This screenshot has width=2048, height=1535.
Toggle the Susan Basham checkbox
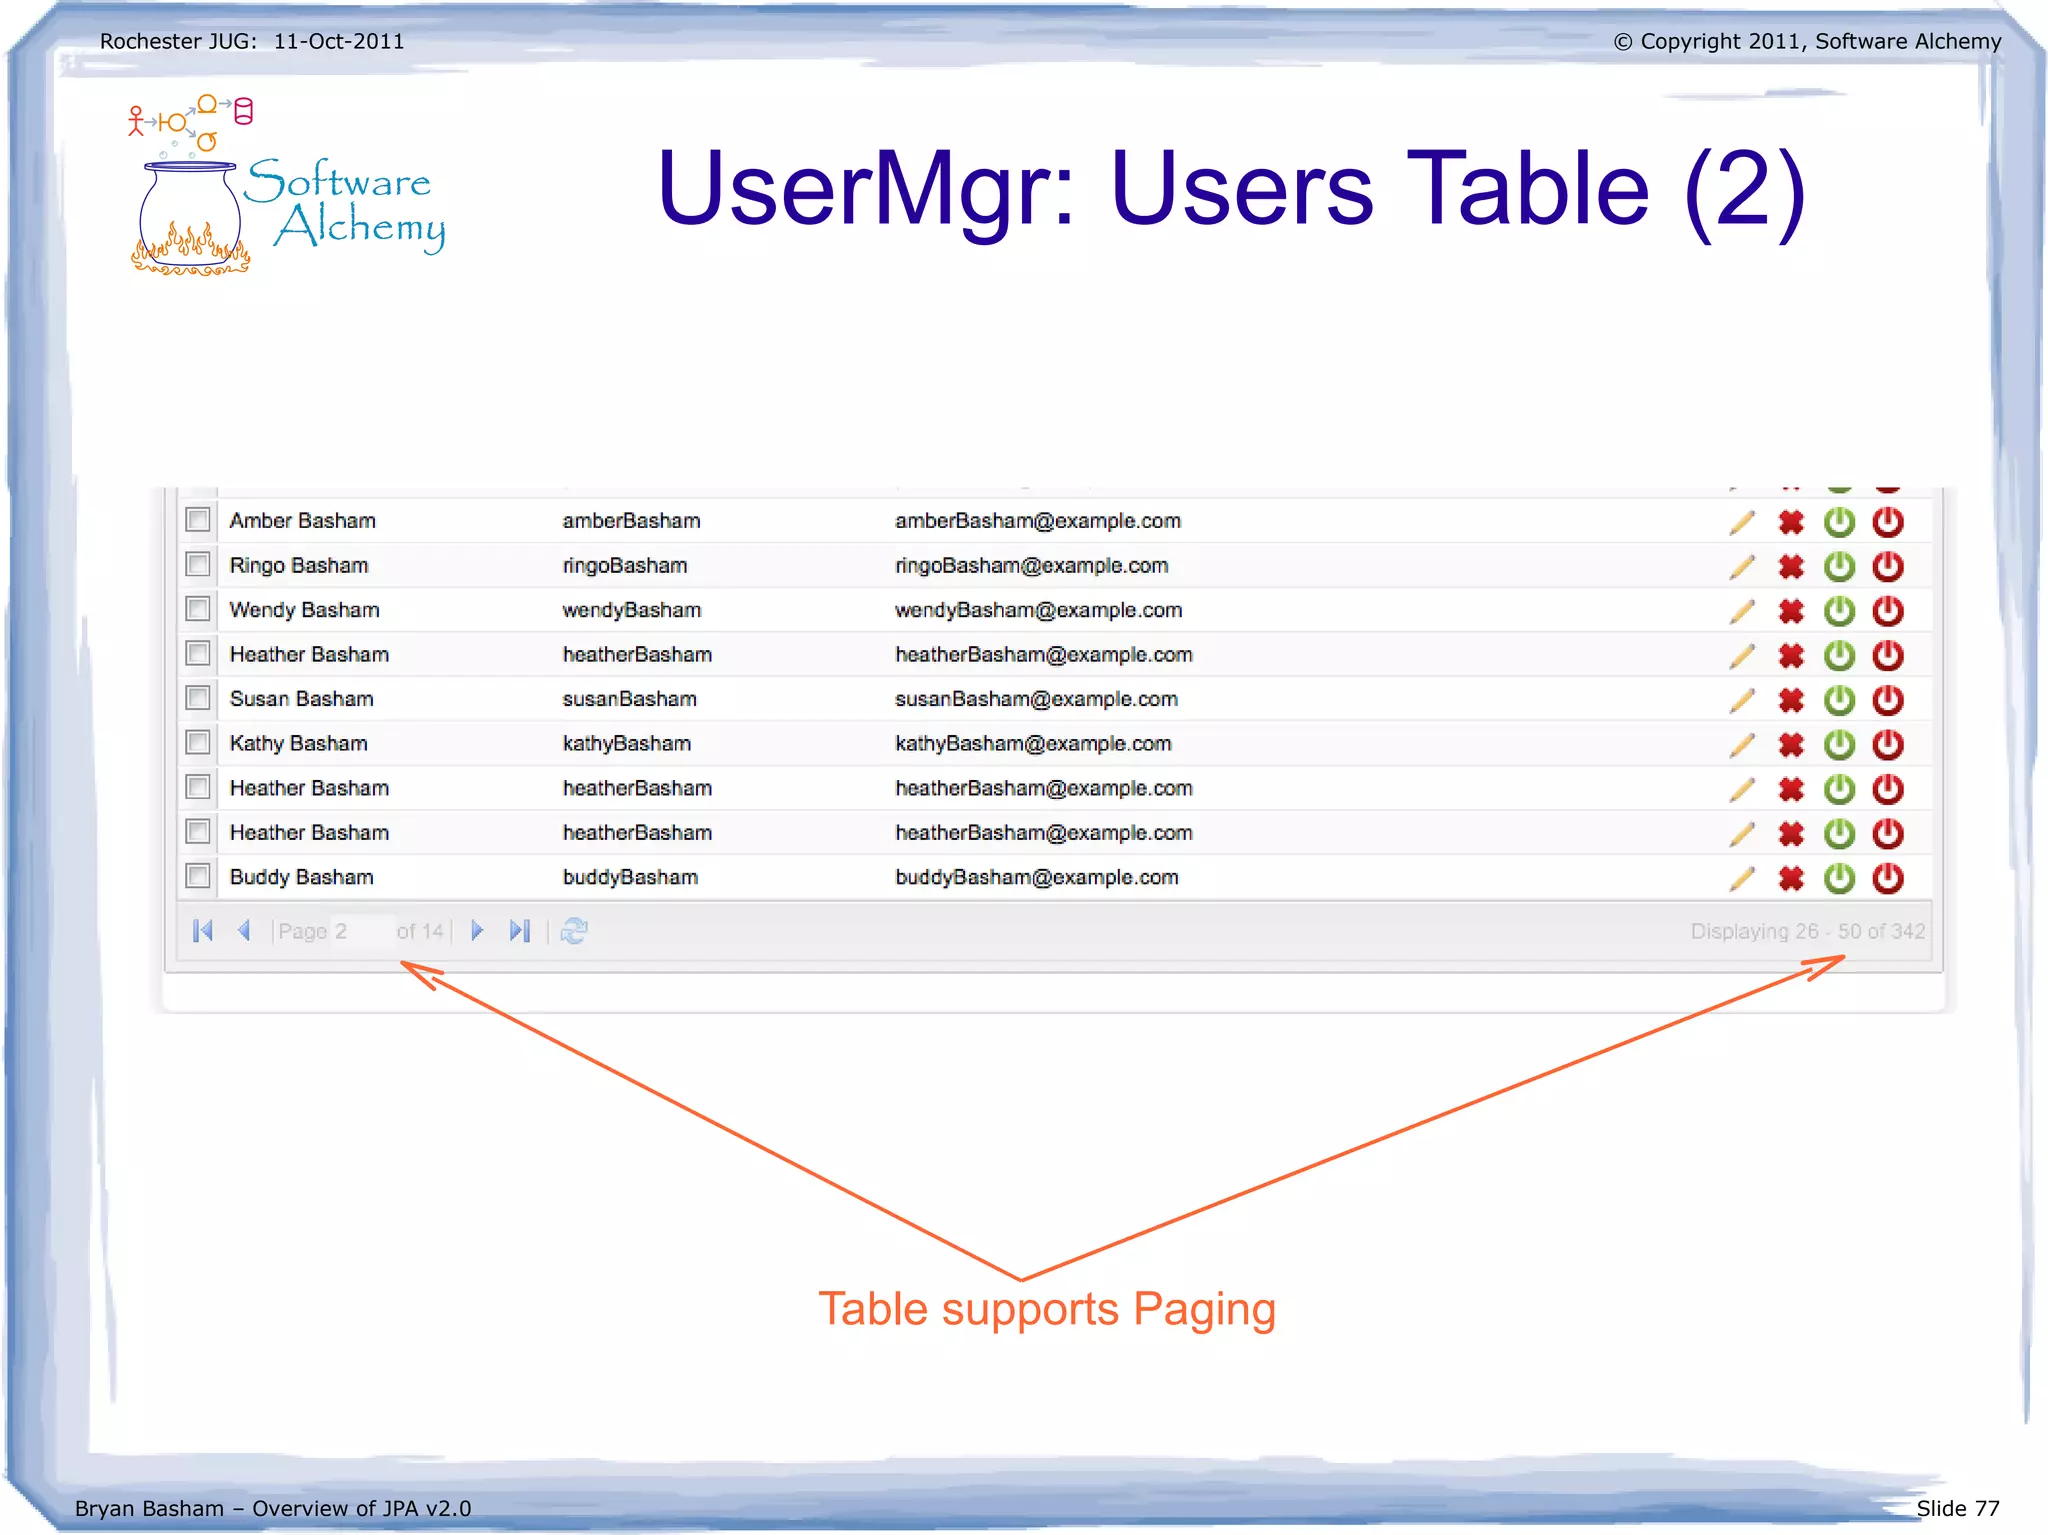198,698
